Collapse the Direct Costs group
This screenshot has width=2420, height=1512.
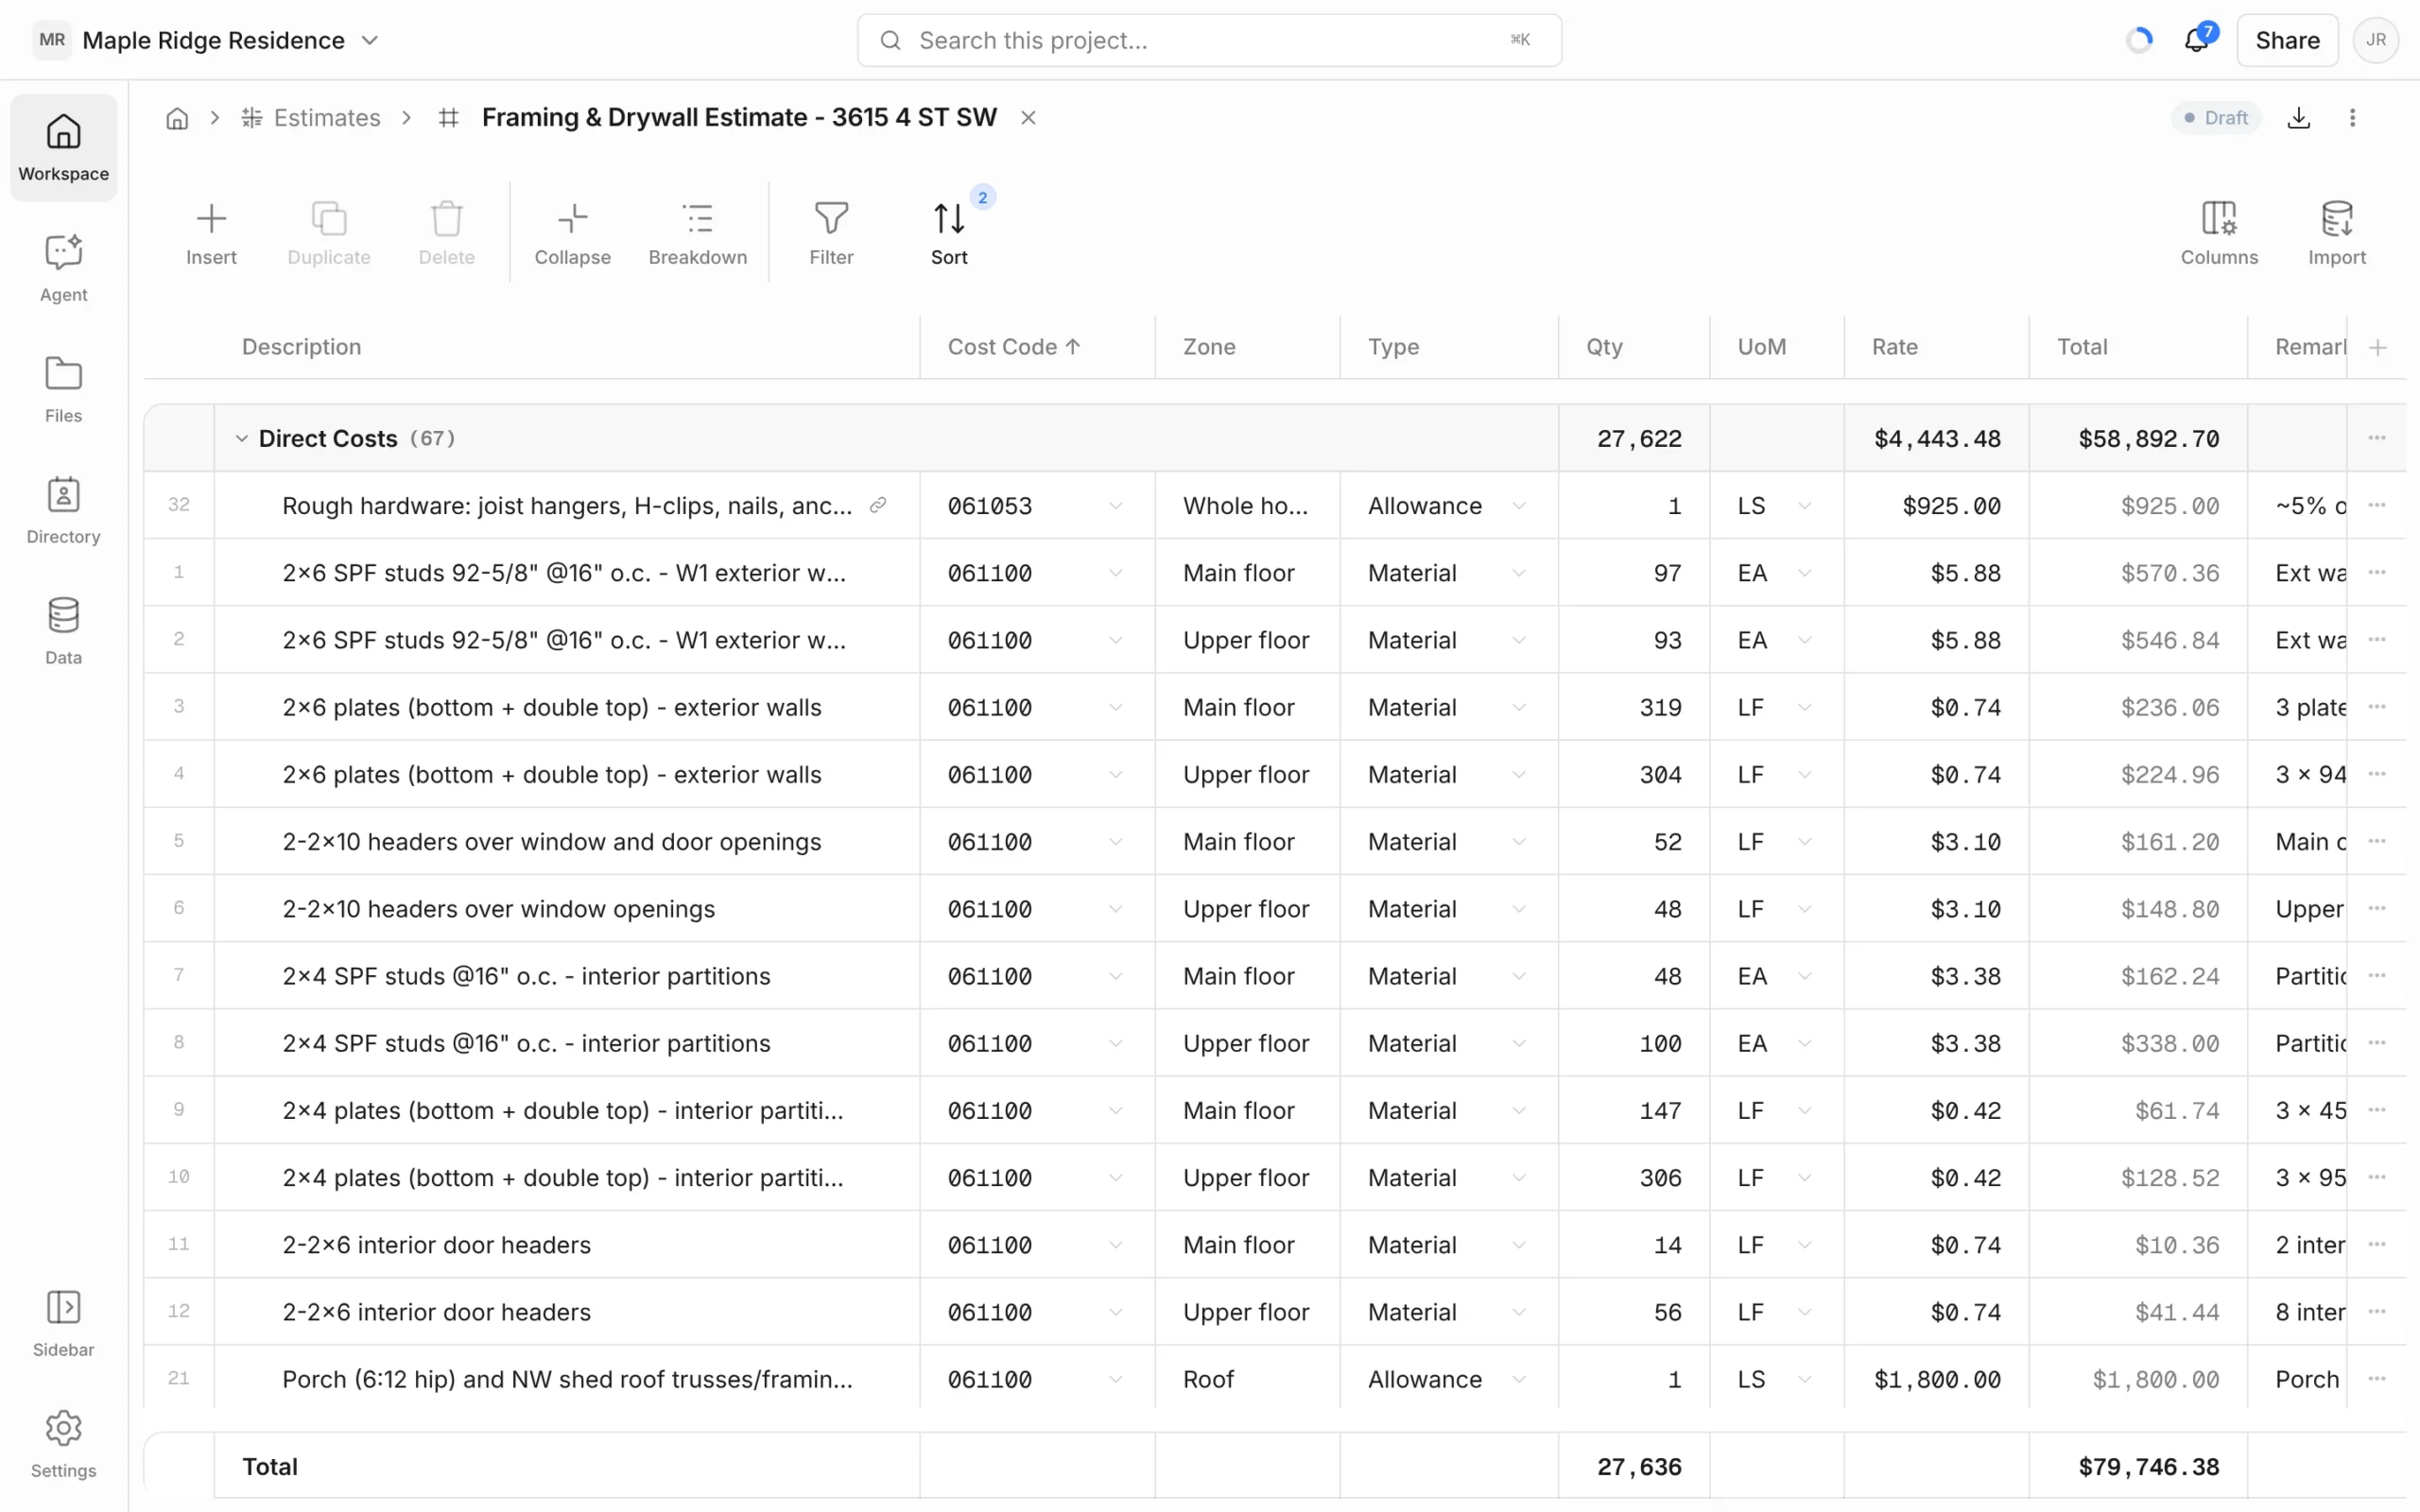pyautogui.click(x=241, y=438)
